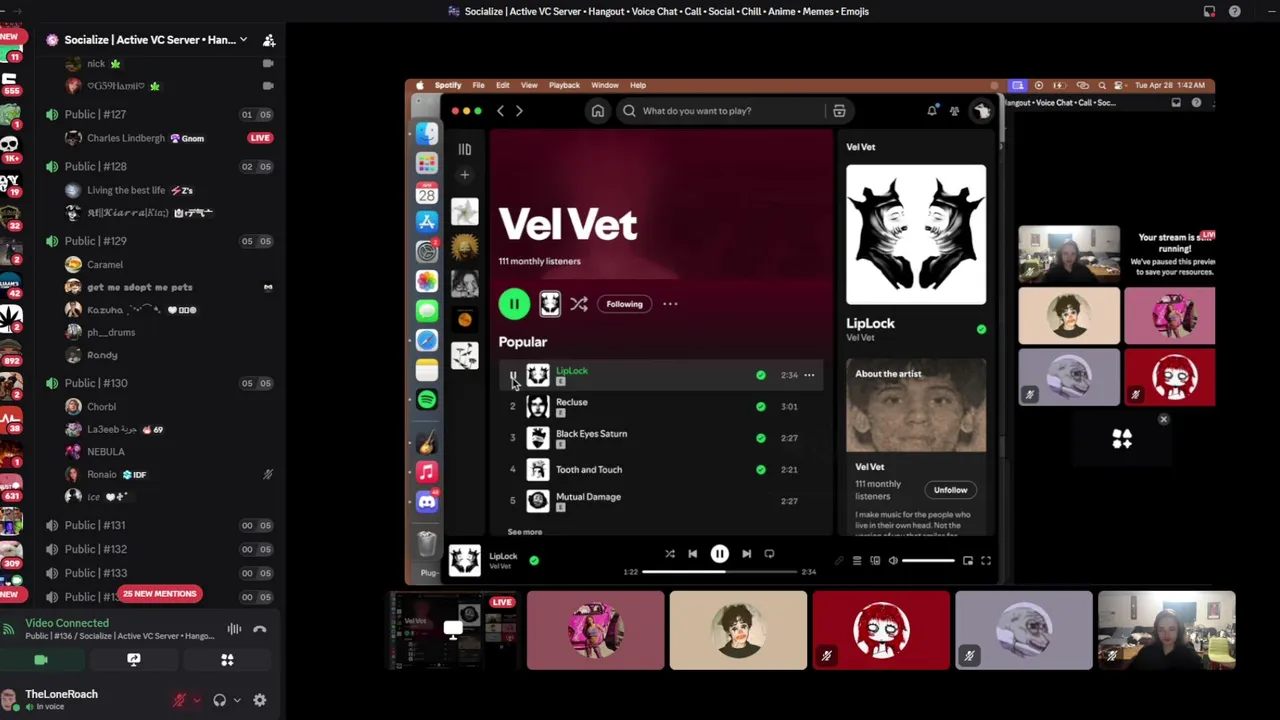The width and height of the screenshot is (1280, 720).
Task: Open the Window menu
Action: [604, 85]
